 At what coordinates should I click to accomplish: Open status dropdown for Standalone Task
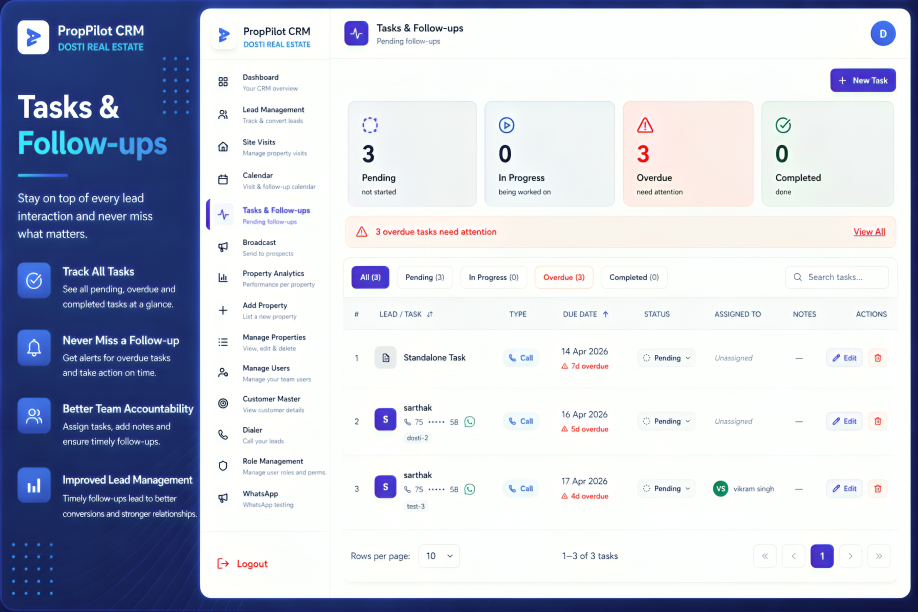(x=666, y=358)
